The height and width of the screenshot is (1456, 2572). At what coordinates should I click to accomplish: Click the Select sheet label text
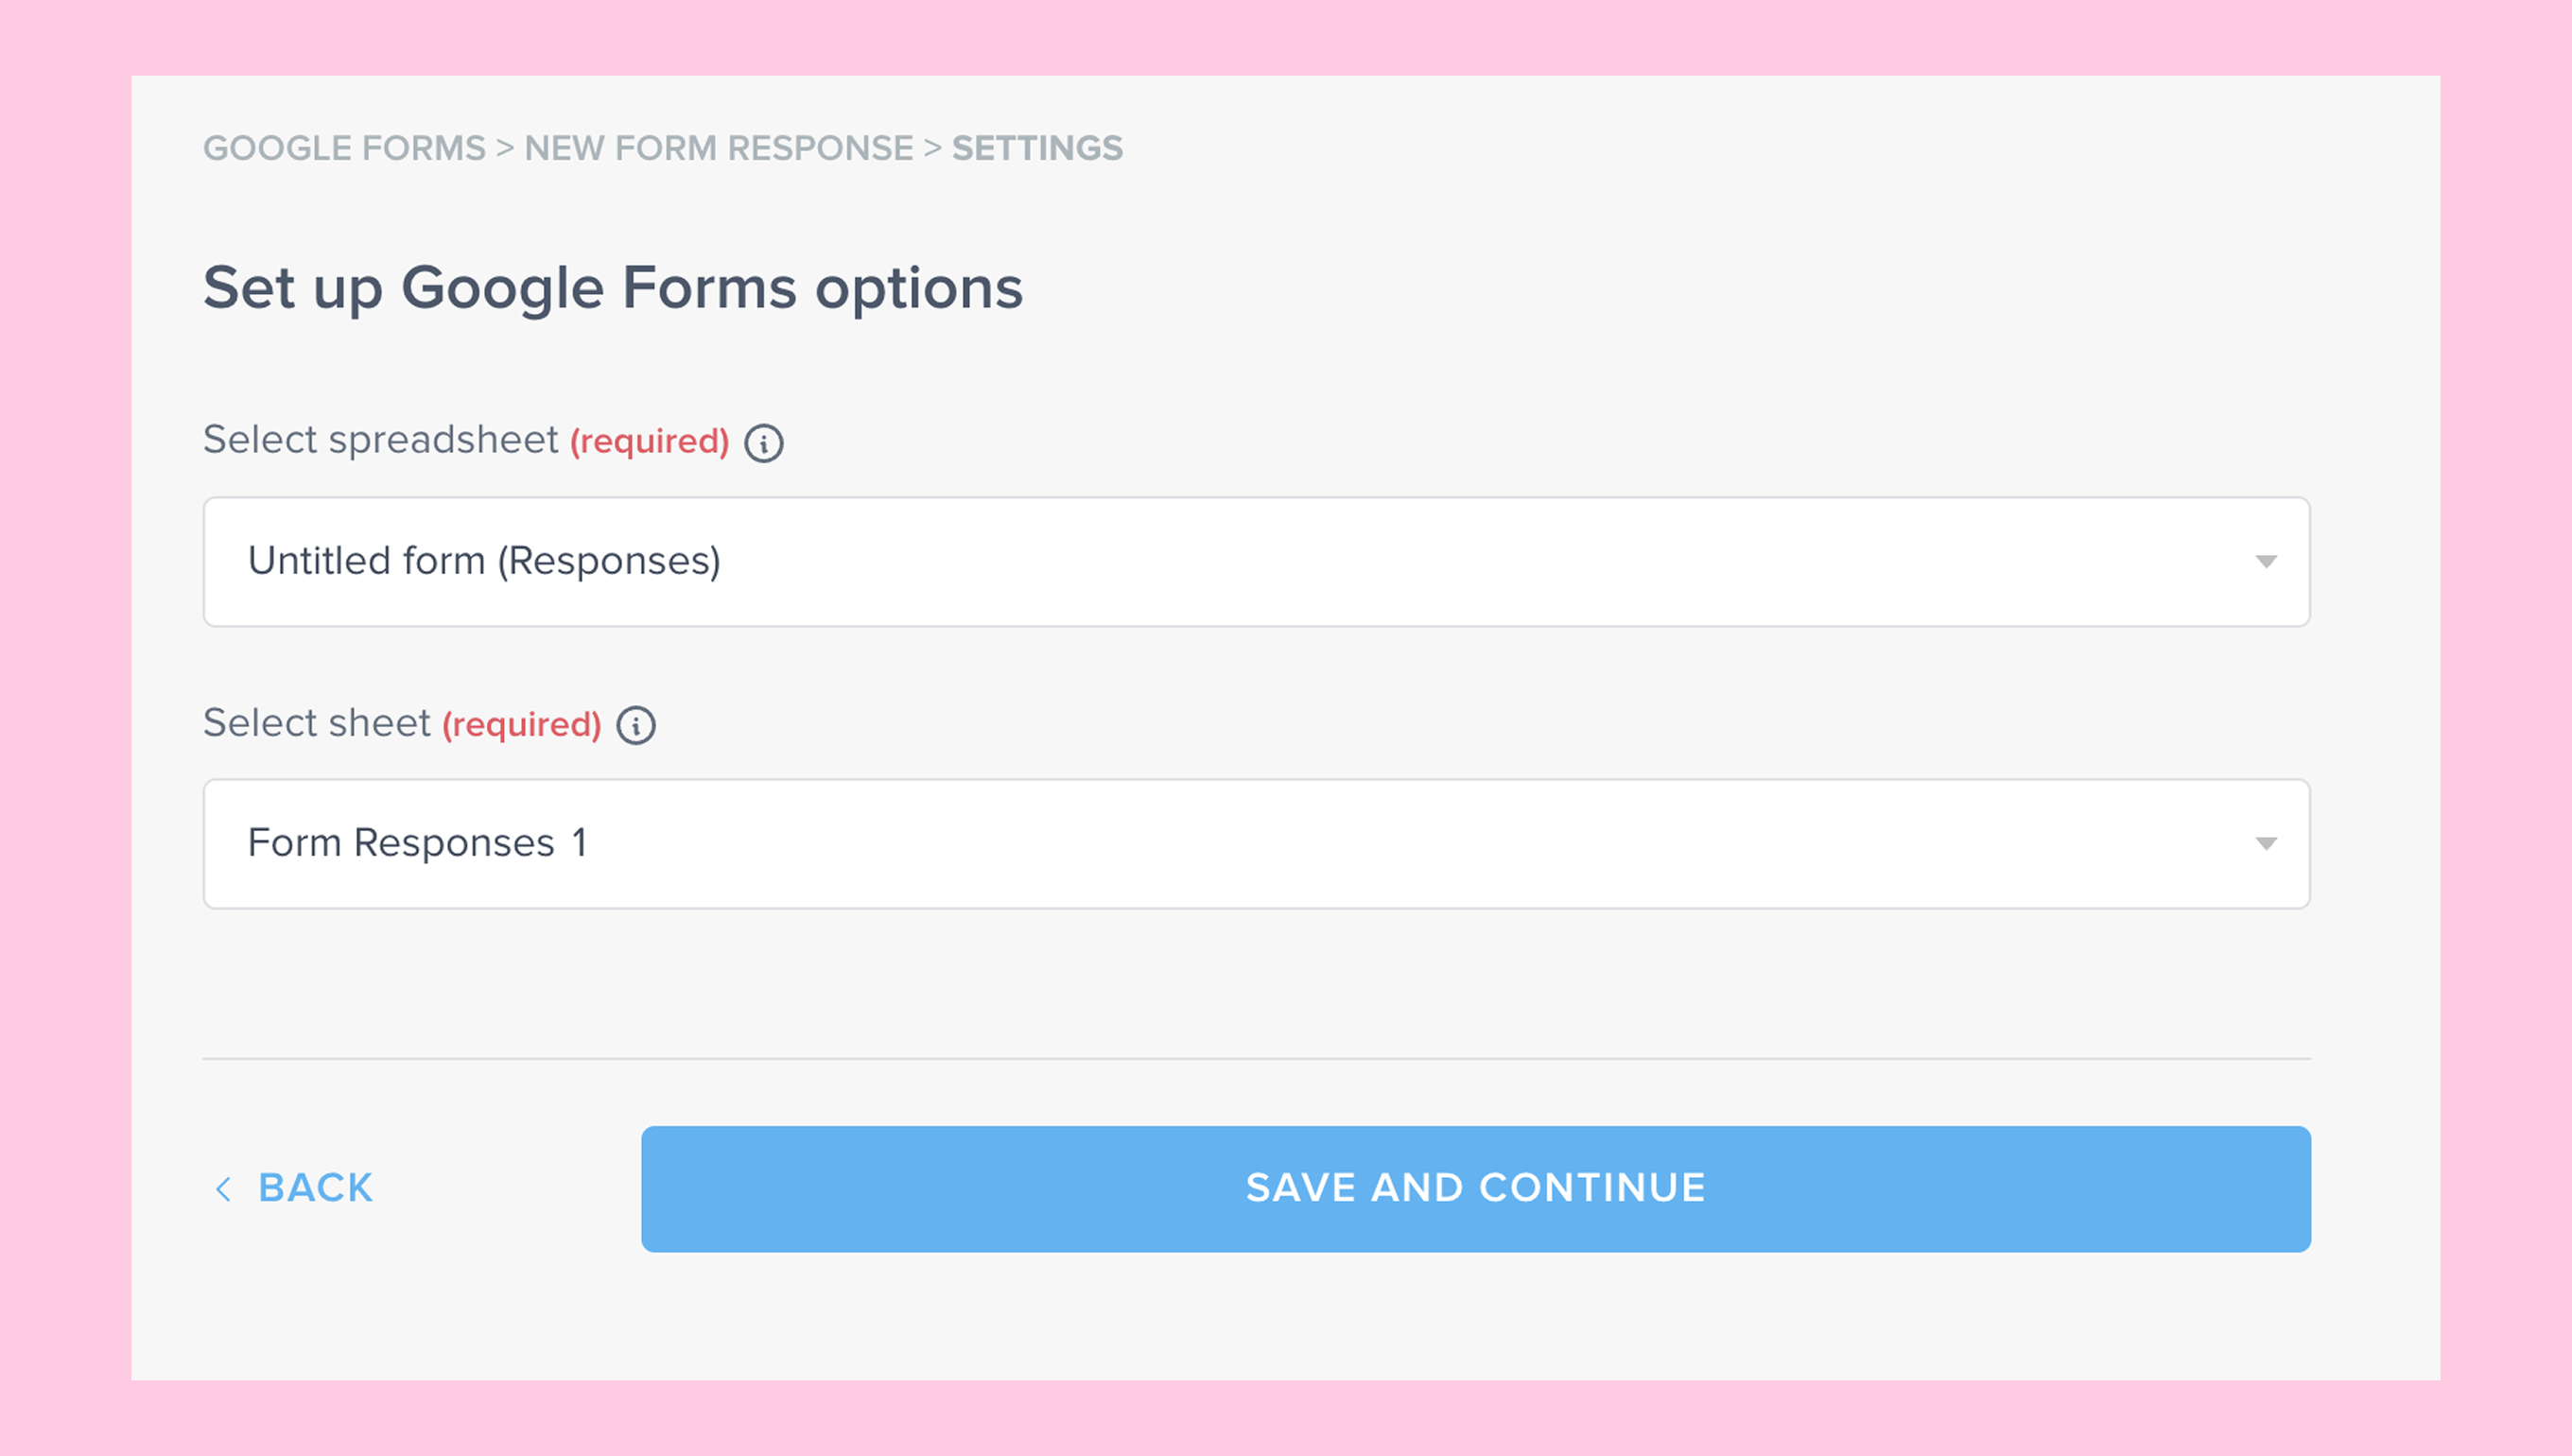pos(316,723)
